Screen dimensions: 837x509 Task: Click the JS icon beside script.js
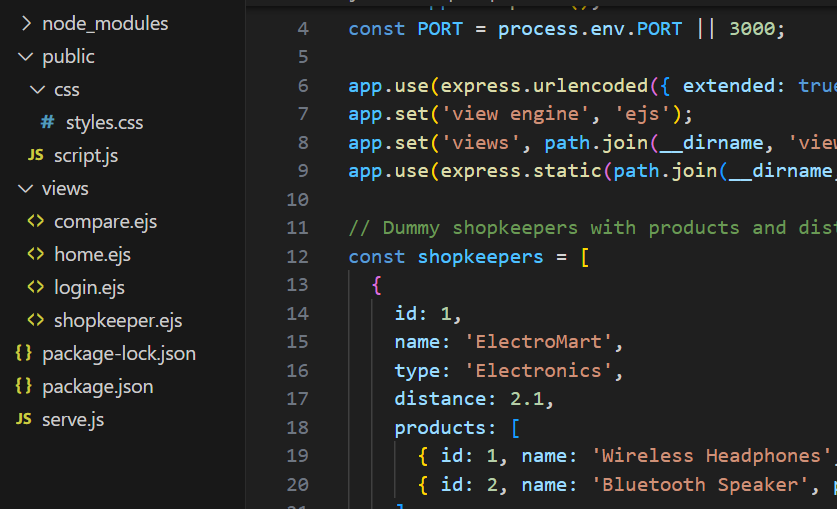[x=36, y=155]
